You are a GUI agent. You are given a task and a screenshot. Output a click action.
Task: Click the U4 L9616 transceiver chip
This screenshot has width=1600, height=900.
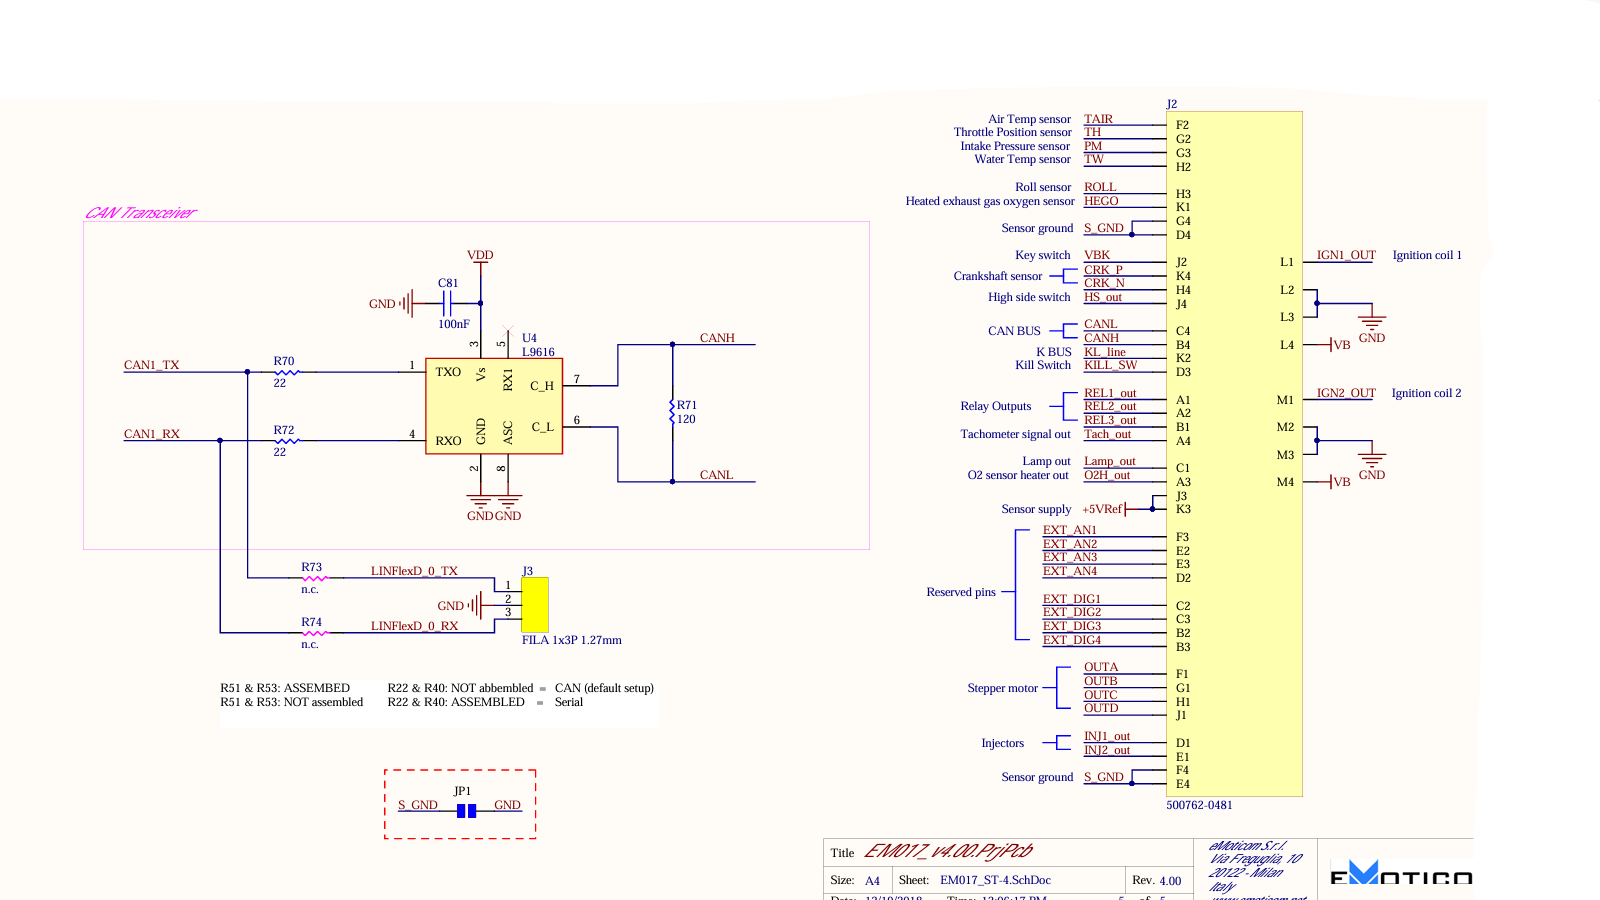[494, 406]
